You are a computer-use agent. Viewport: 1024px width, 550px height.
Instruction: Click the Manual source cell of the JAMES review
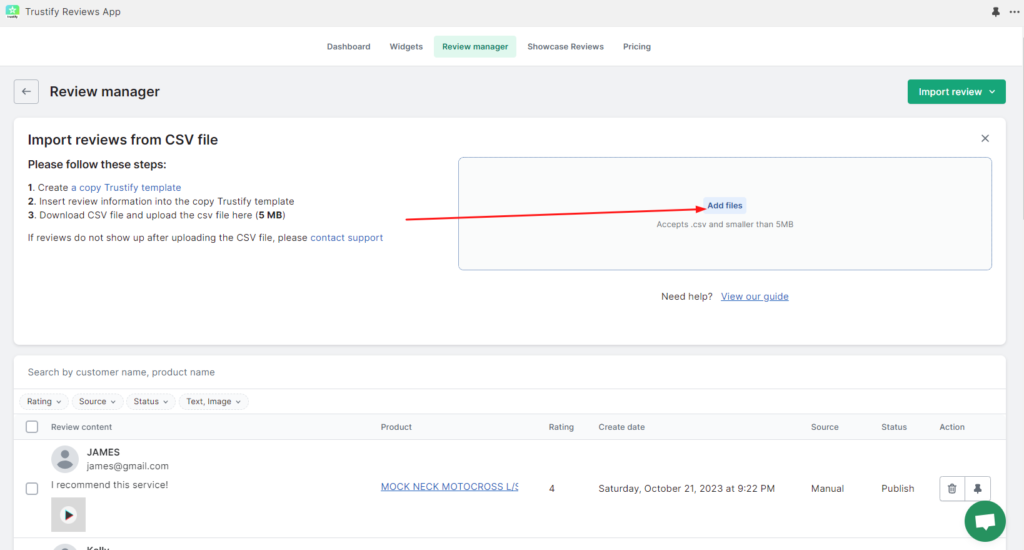(827, 489)
